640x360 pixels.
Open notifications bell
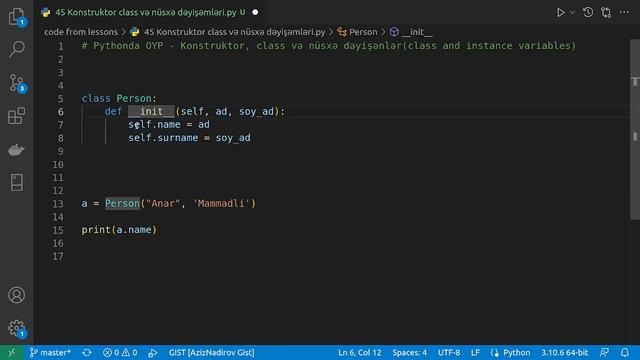(x=624, y=353)
